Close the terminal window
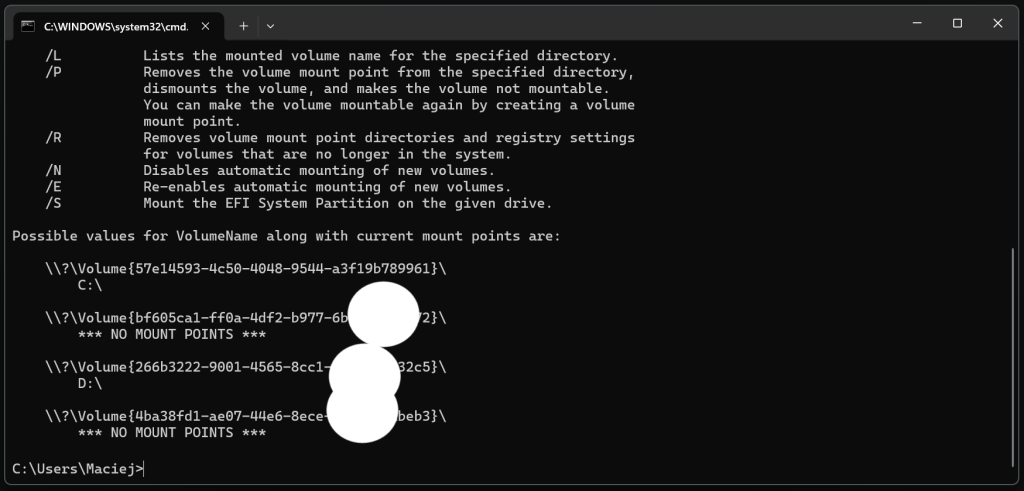This screenshot has height=491, width=1024. pyautogui.click(x=998, y=24)
